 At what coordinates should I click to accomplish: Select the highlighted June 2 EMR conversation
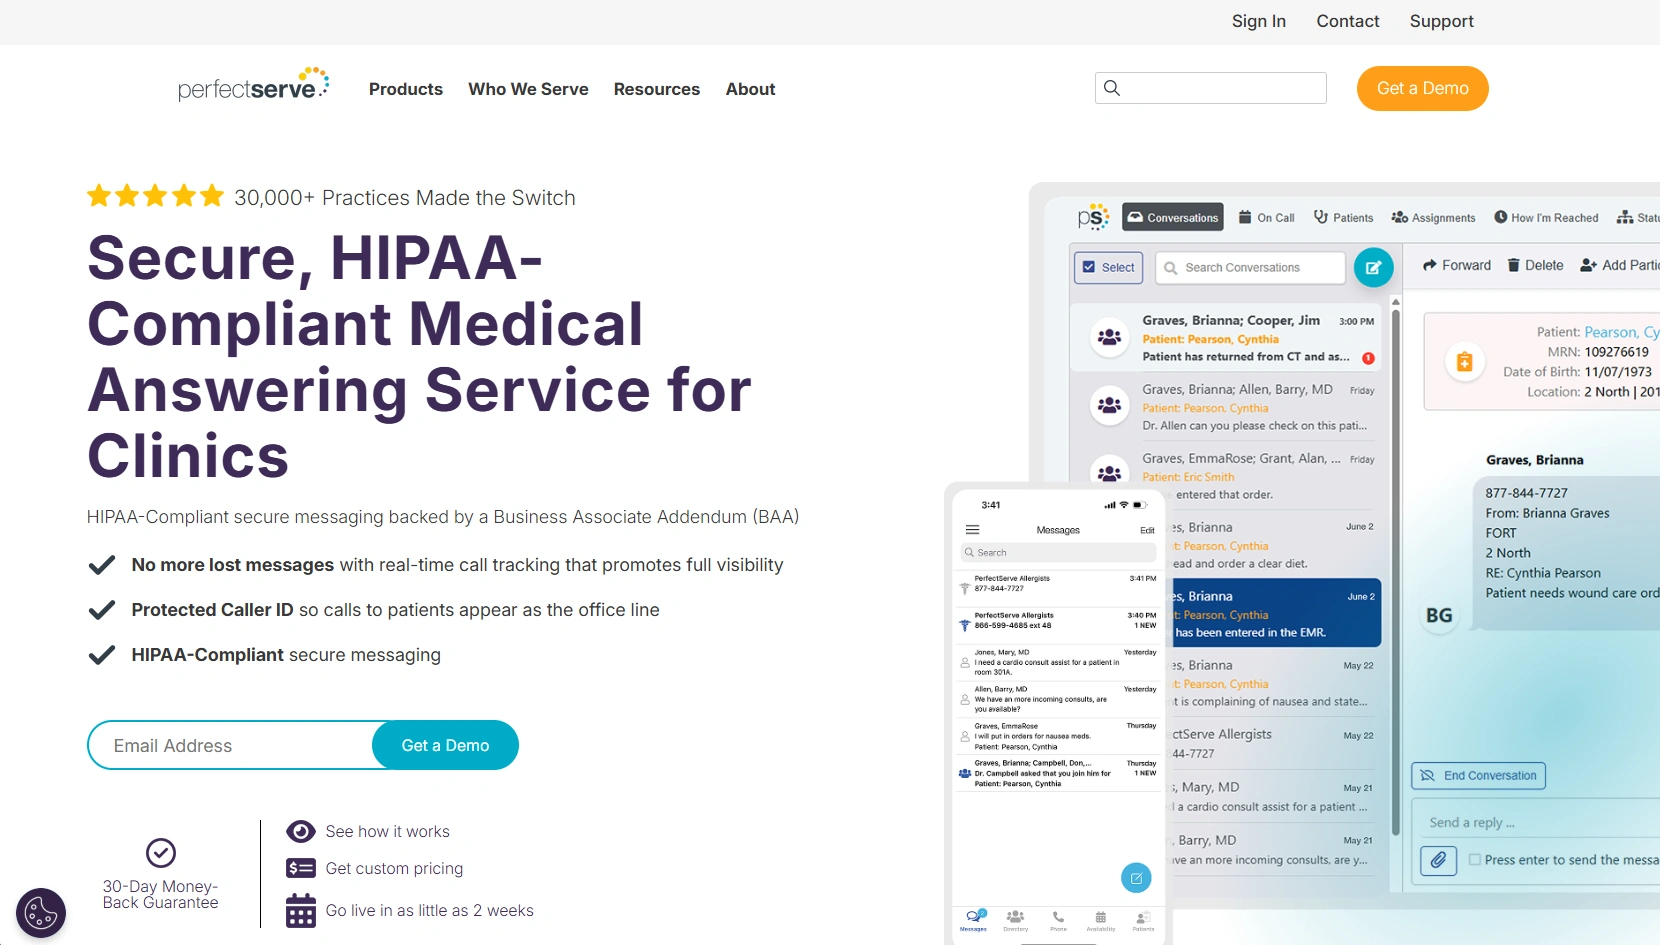(x=1275, y=613)
